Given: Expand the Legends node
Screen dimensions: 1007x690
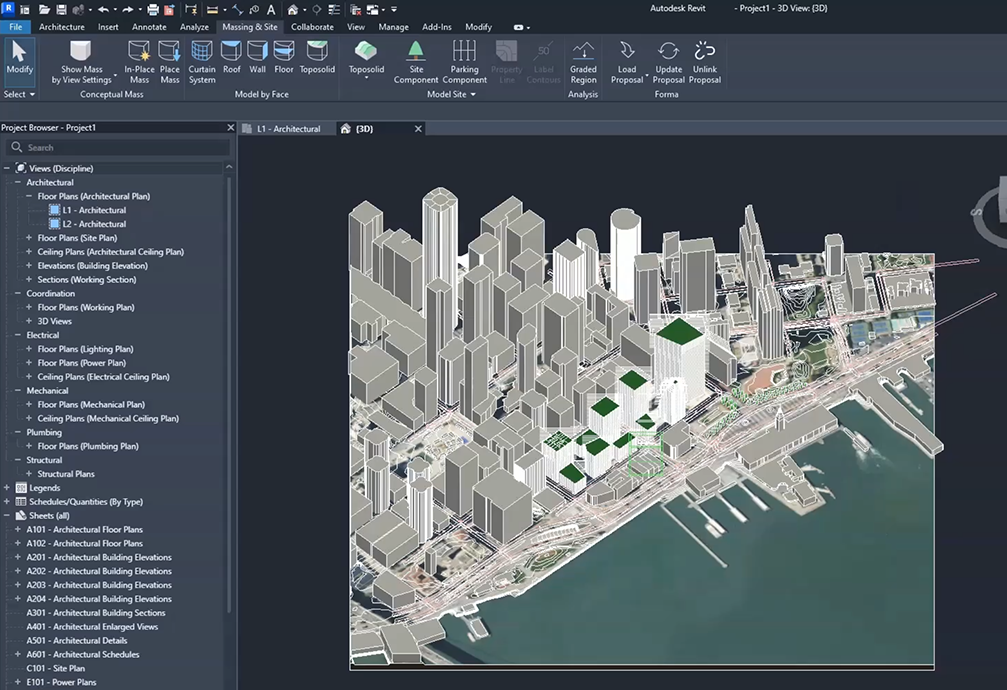Looking at the screenshot, I should (x=7, y=488).
